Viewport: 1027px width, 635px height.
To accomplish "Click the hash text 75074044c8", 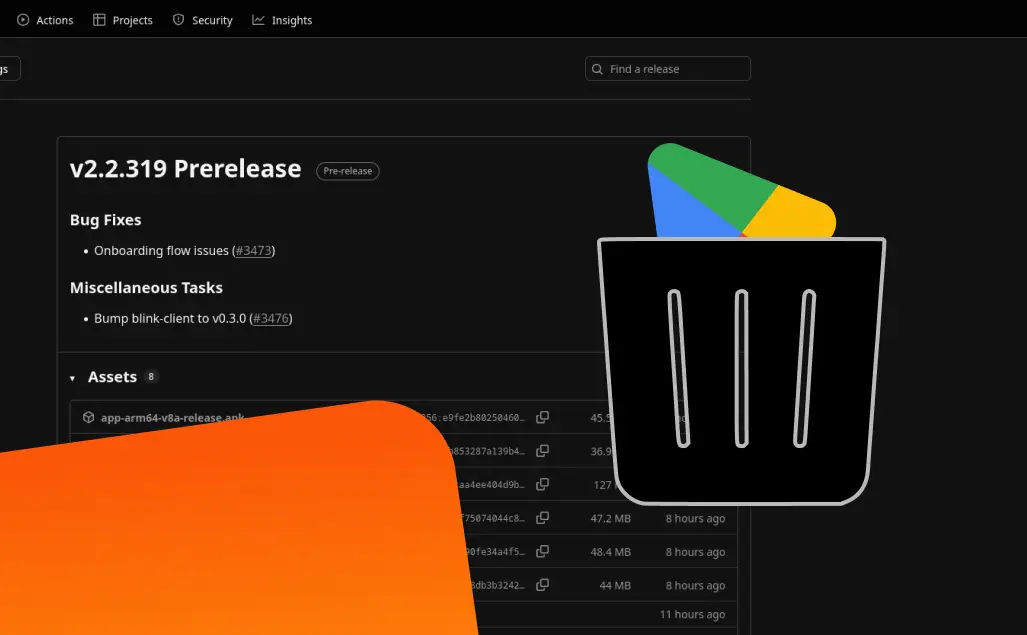I will [493, 518].
